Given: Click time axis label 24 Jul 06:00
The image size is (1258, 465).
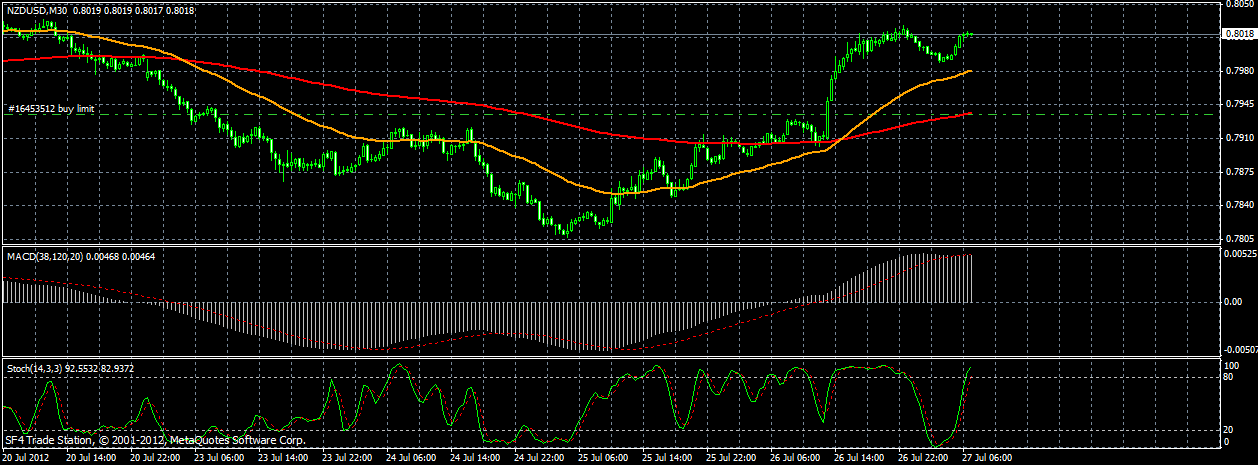Looking at the screenshot, I should pos(410,458).
